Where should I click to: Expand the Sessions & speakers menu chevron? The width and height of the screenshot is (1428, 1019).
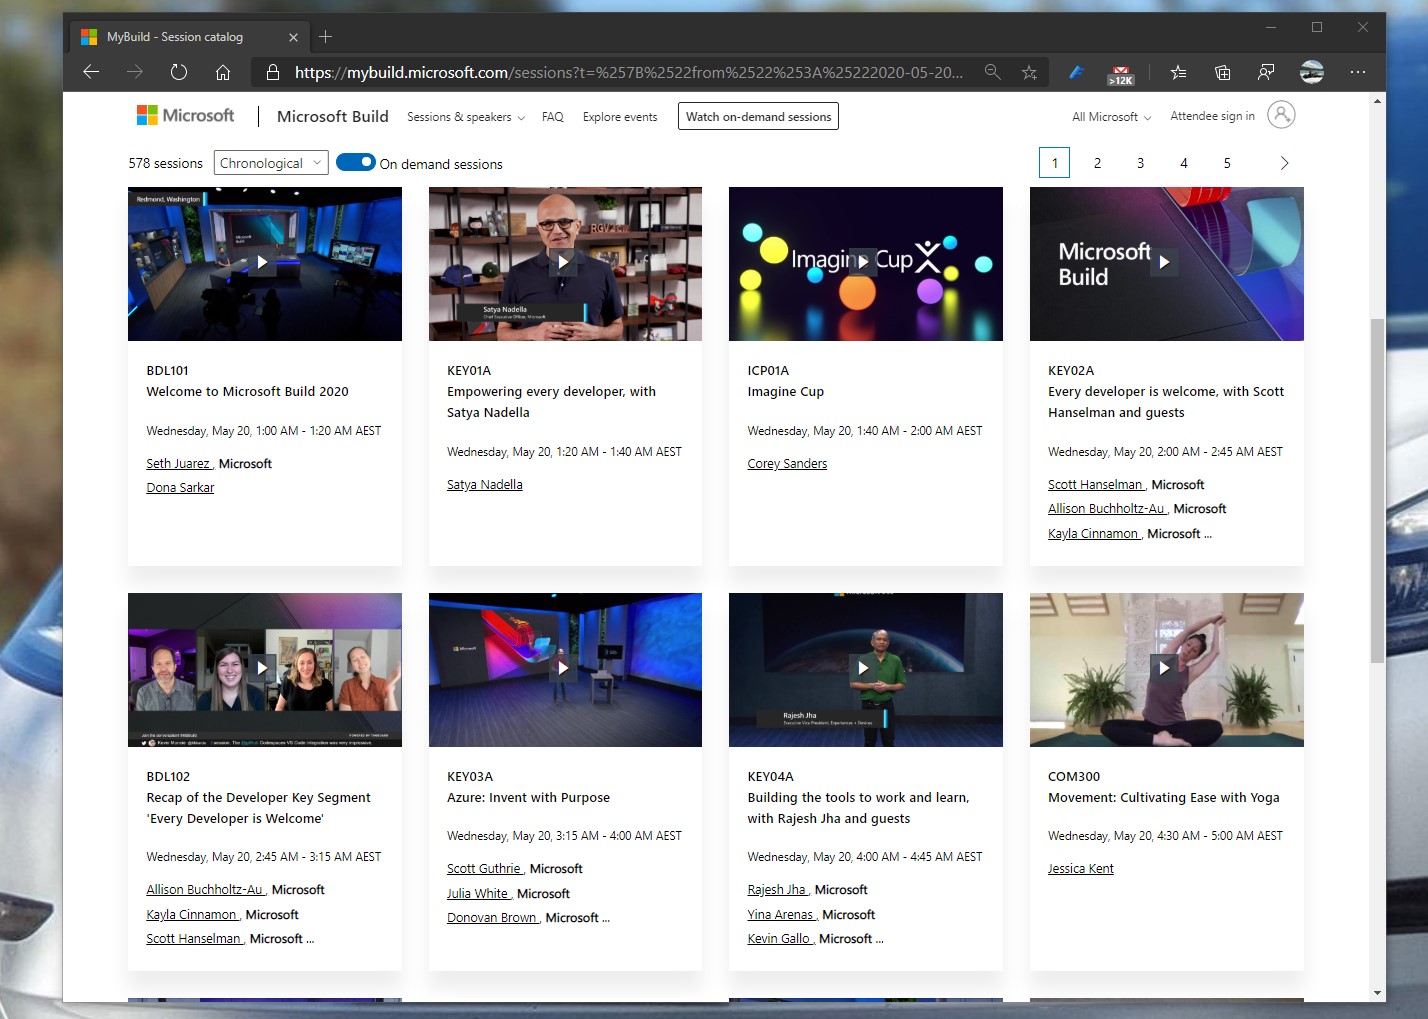[x=523, y=117]
